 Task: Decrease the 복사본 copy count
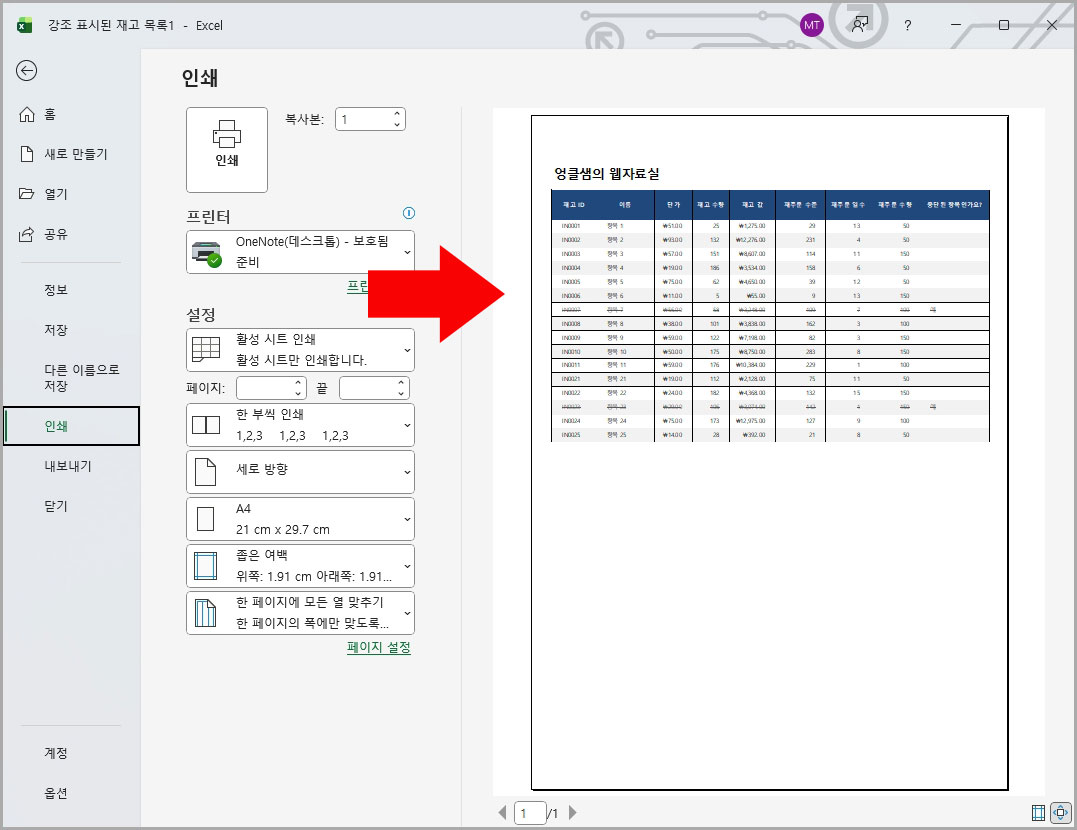pyautogui.click(x=397, y=125)
